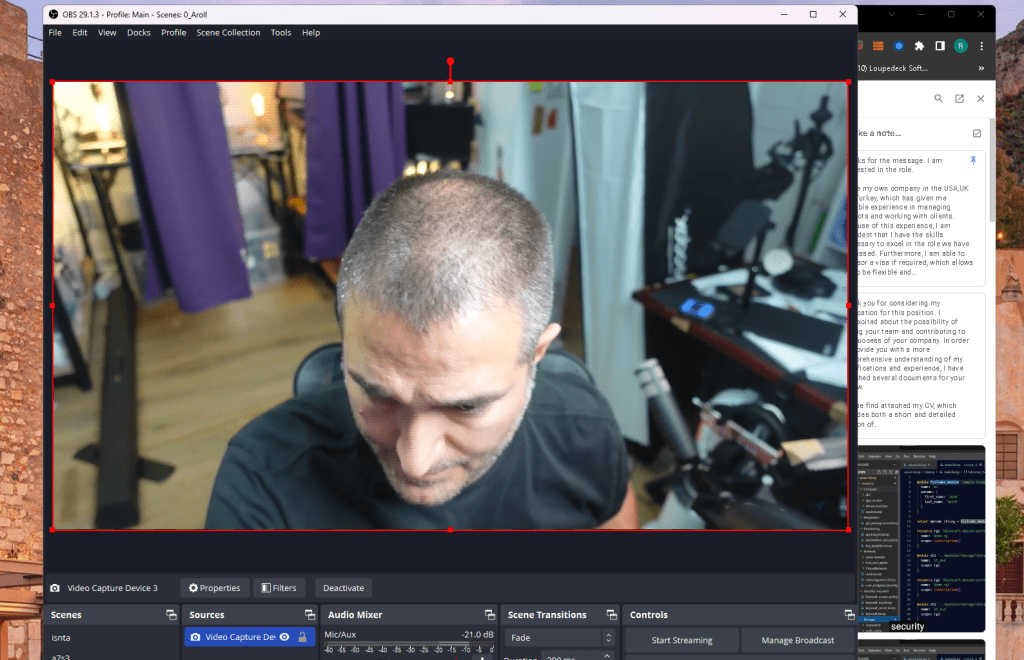This screenshot has height=660, width=1024.
Task: Select the Video Capture Device source row
Action: (x=250, y=636)
